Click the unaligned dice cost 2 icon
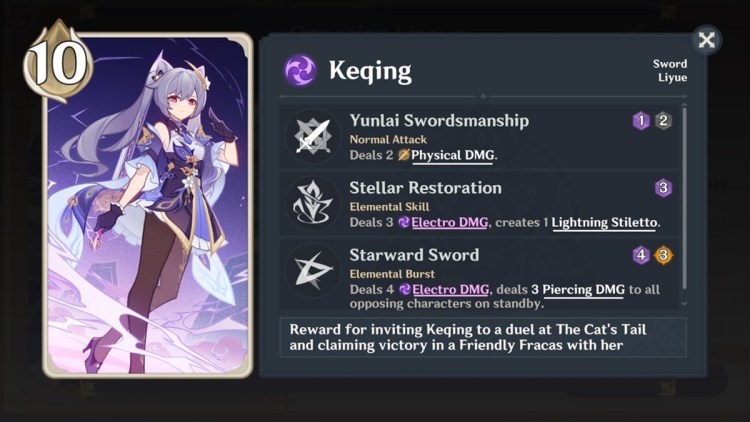Image resolution: width=750 pixels, height=422 pixels. (x=663, y=121)
